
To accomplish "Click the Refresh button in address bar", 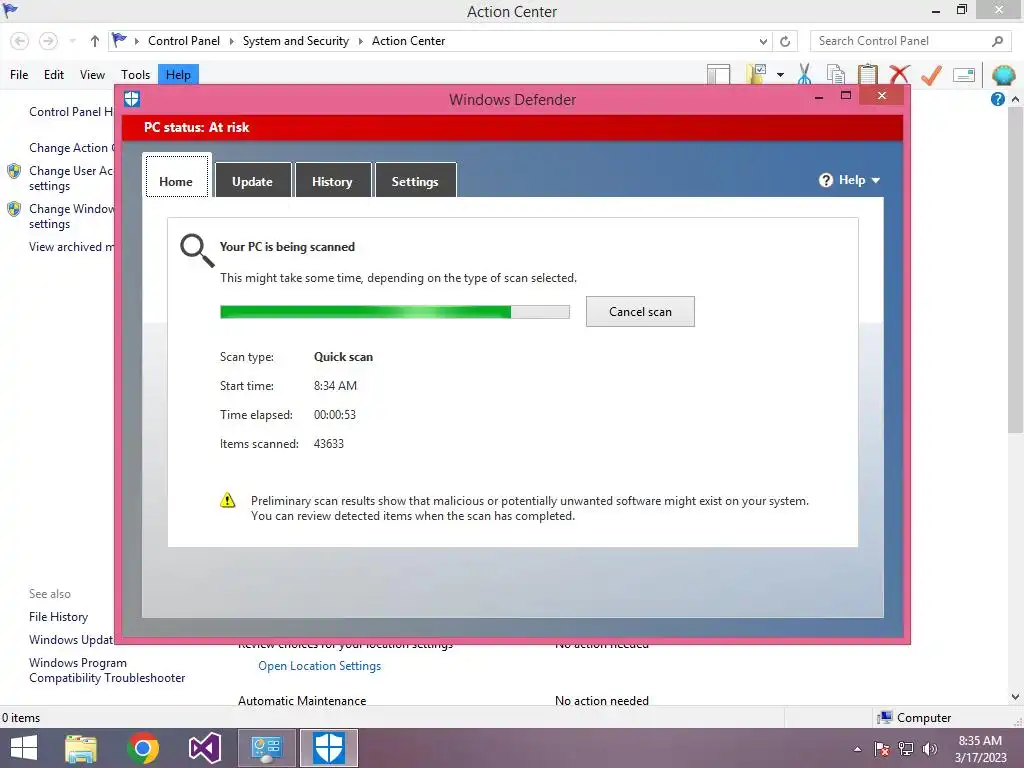I will pyautogui.click(x=785, y=41).
